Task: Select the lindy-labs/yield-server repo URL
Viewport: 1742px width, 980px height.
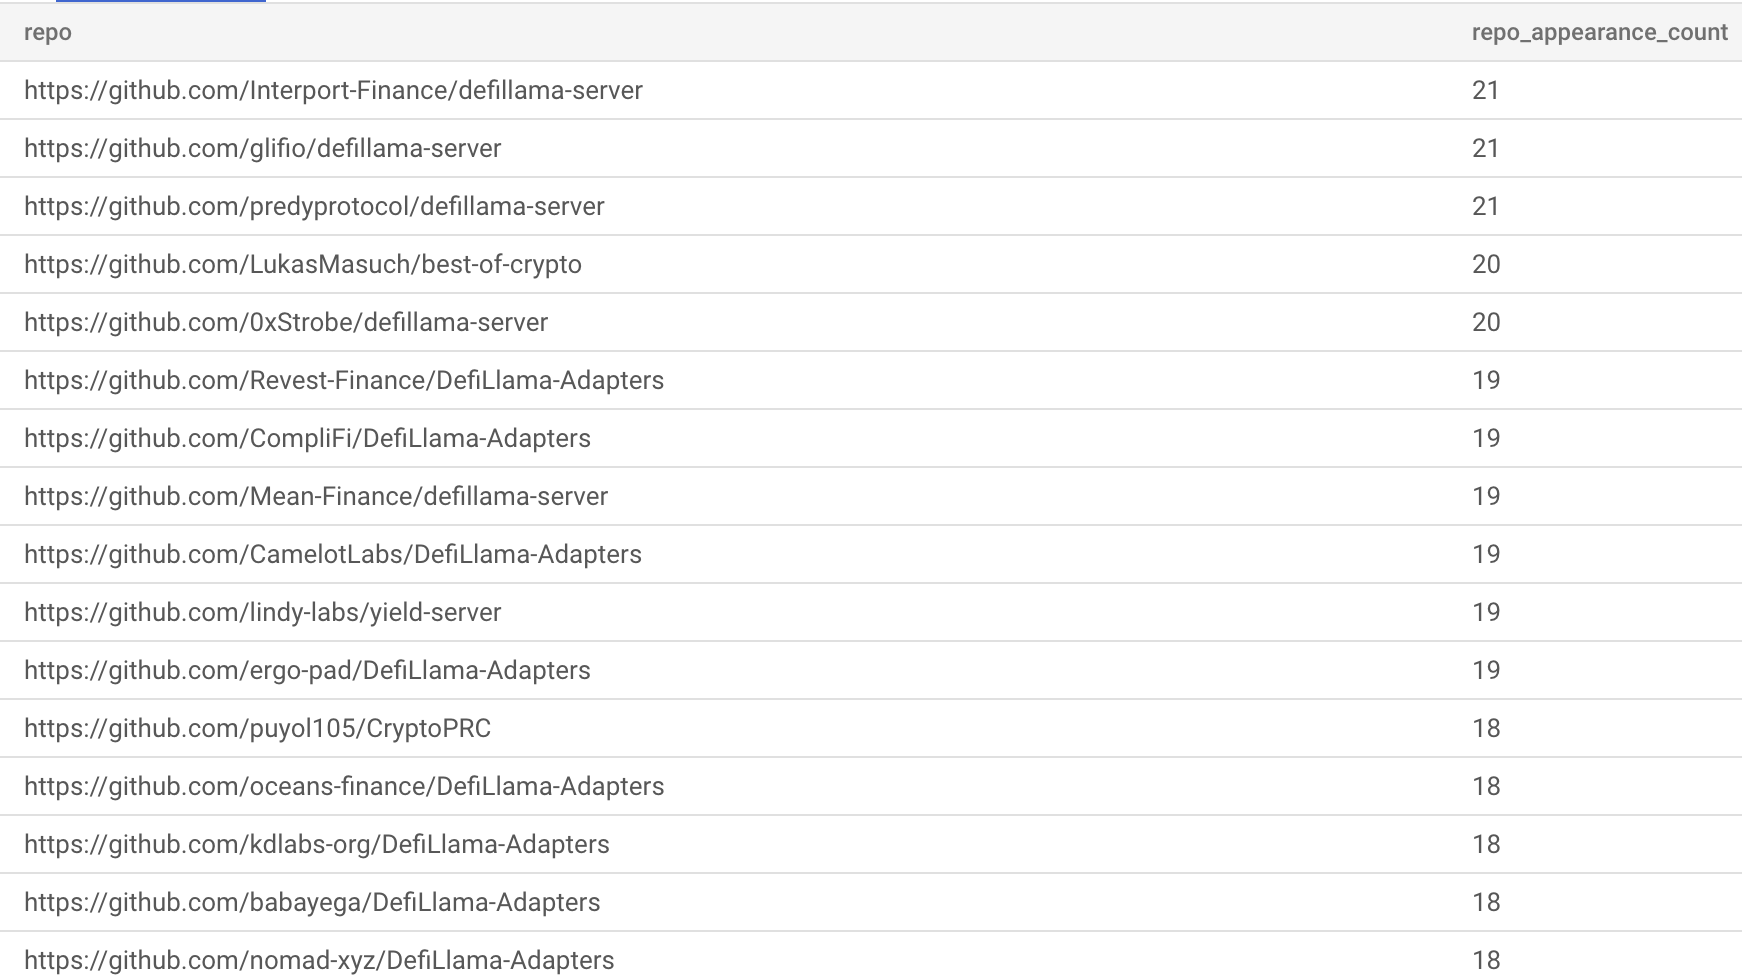Action: (x=262, y=613)
